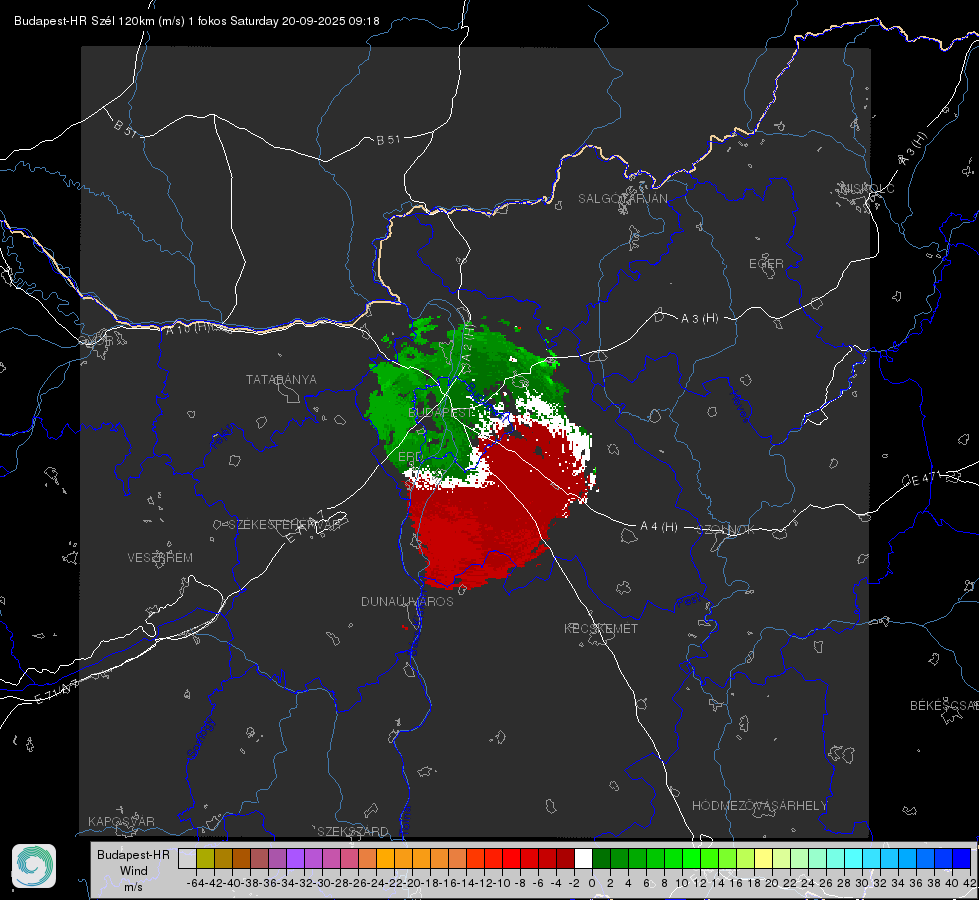Click the swirl logo icon beside the legend
This screenshot has width=979, height=900.
(x=34, y=866)
